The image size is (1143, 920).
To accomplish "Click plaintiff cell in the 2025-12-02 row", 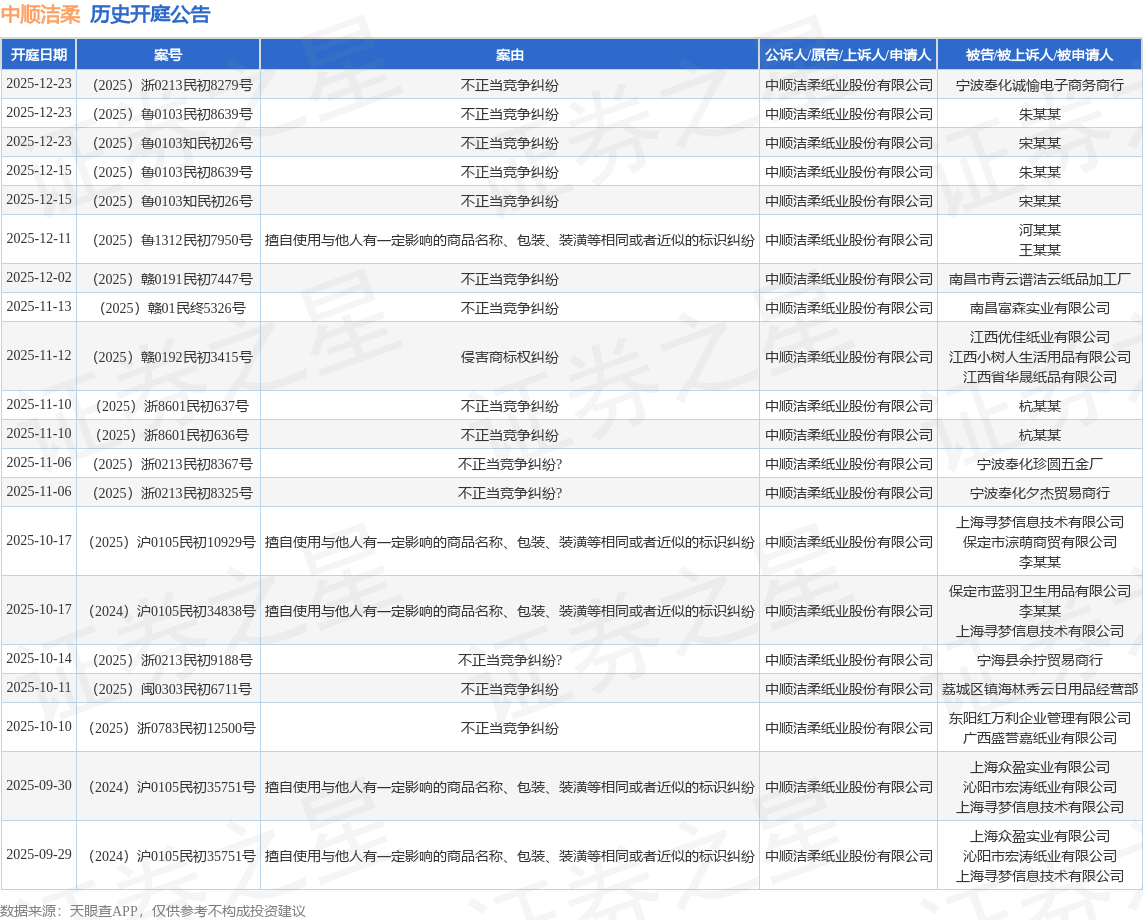I will pyautogui.click(x=849, y=279).
